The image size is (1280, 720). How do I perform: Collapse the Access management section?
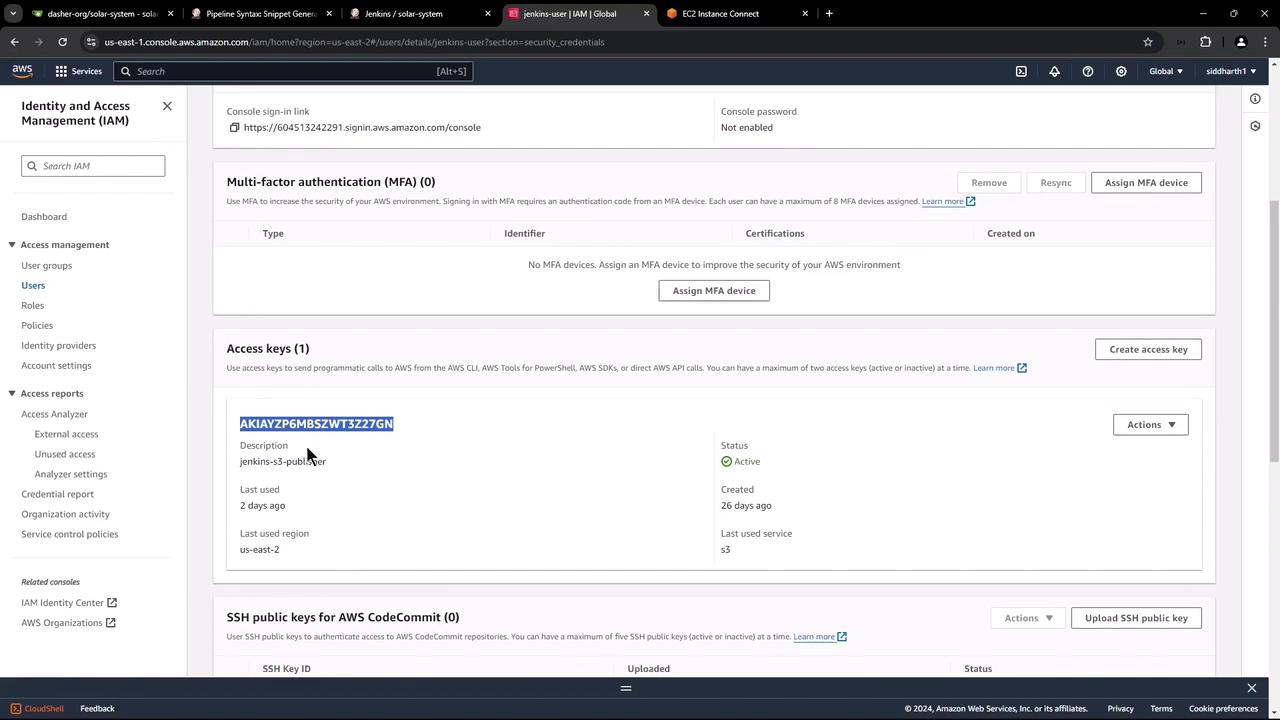[12, 245]
